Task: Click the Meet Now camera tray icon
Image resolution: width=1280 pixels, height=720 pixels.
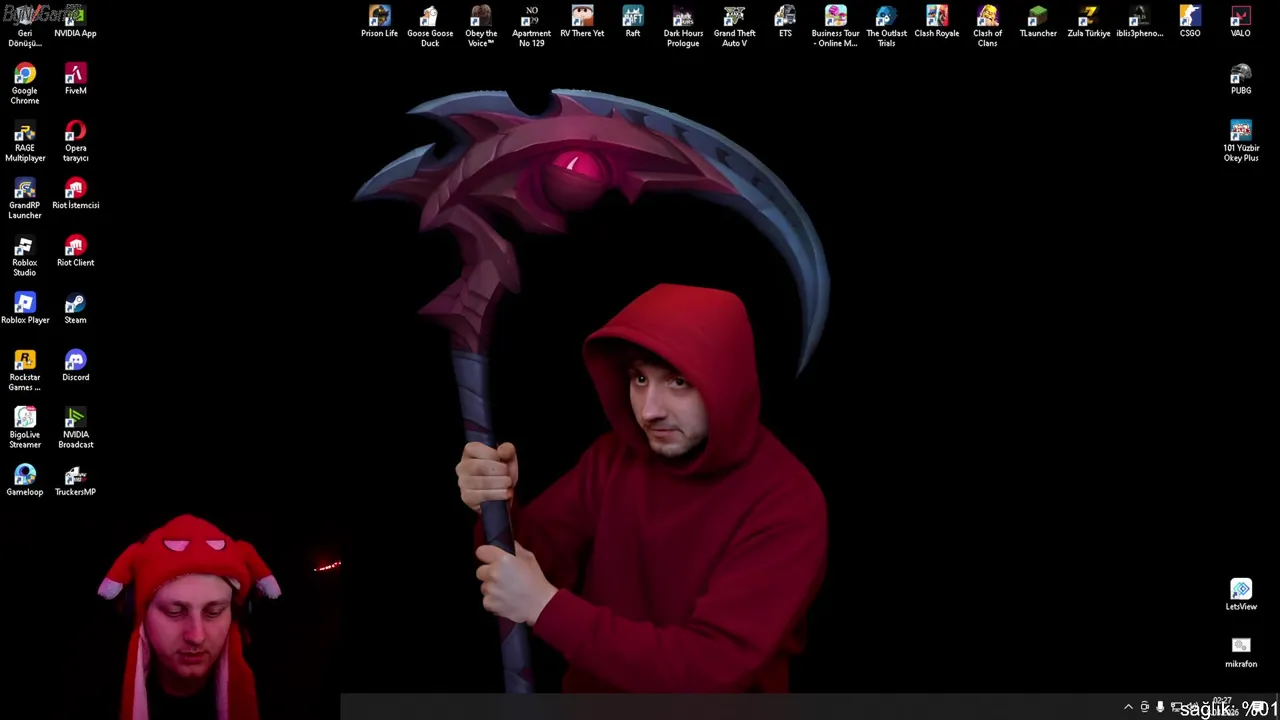Action: tap(1145, 708)
